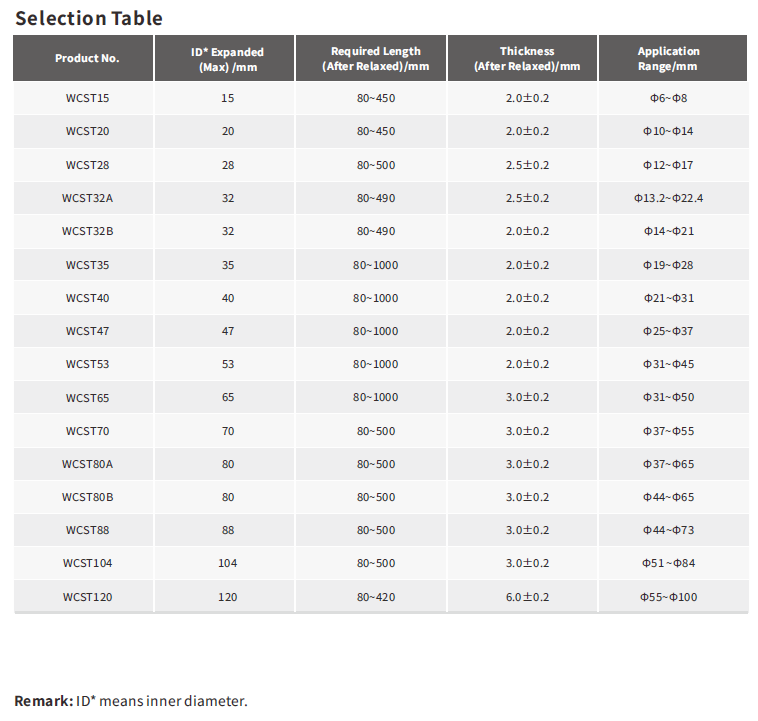Viewport: 758px width, 721px height.
Task: Click the ID* Expanded (Max) column header
Action: click(227, 58)
